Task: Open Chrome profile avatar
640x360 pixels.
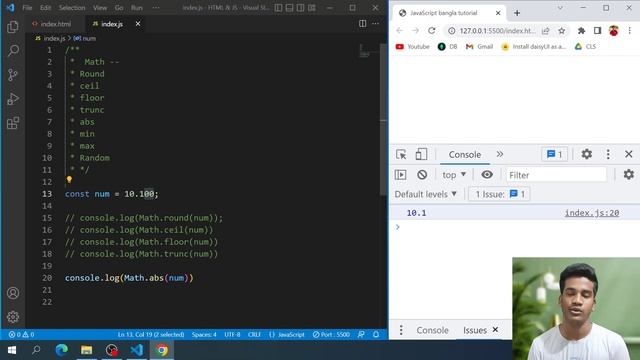Action: [613, 31]
